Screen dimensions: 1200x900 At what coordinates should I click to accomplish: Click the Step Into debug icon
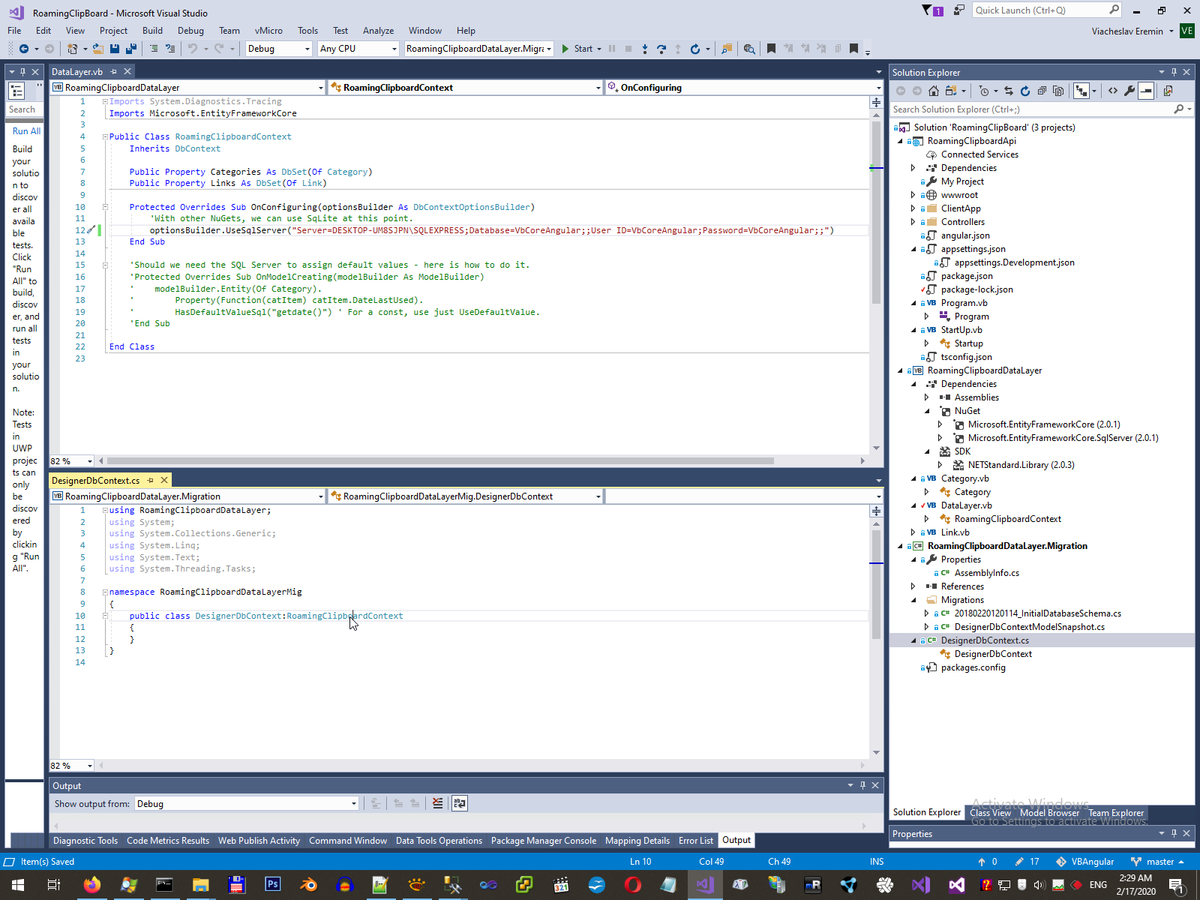click(645, 48)
